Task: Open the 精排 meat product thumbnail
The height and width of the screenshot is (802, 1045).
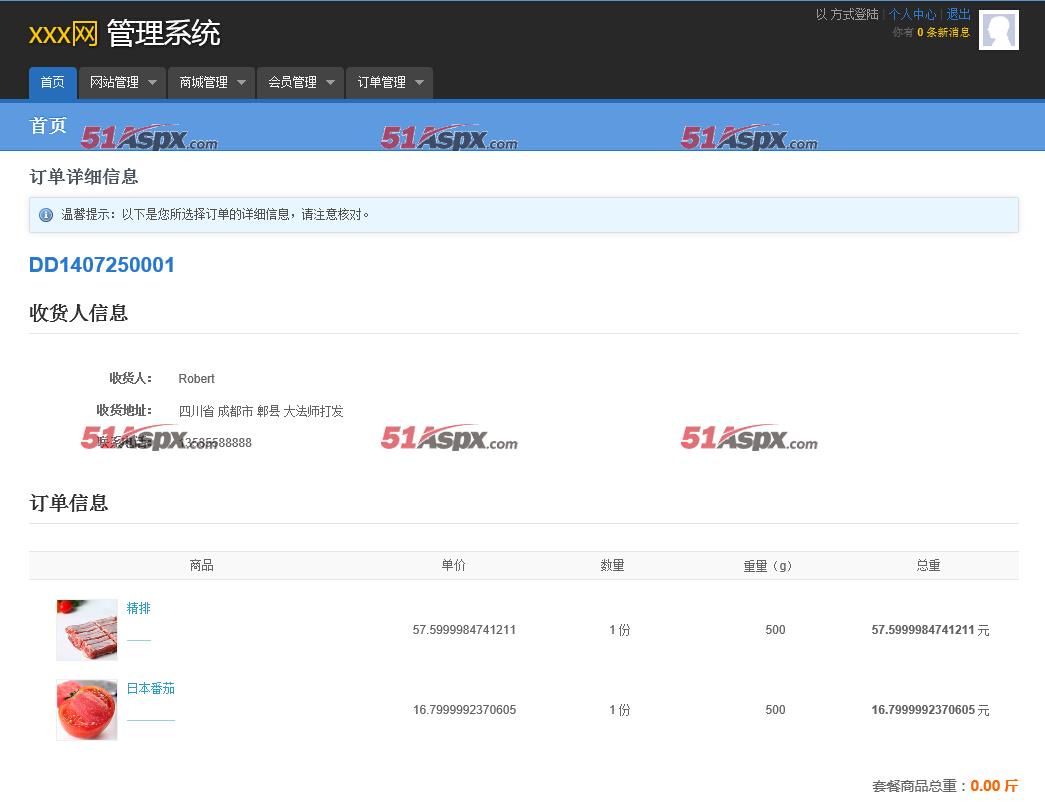Action: tap(87, 630)
